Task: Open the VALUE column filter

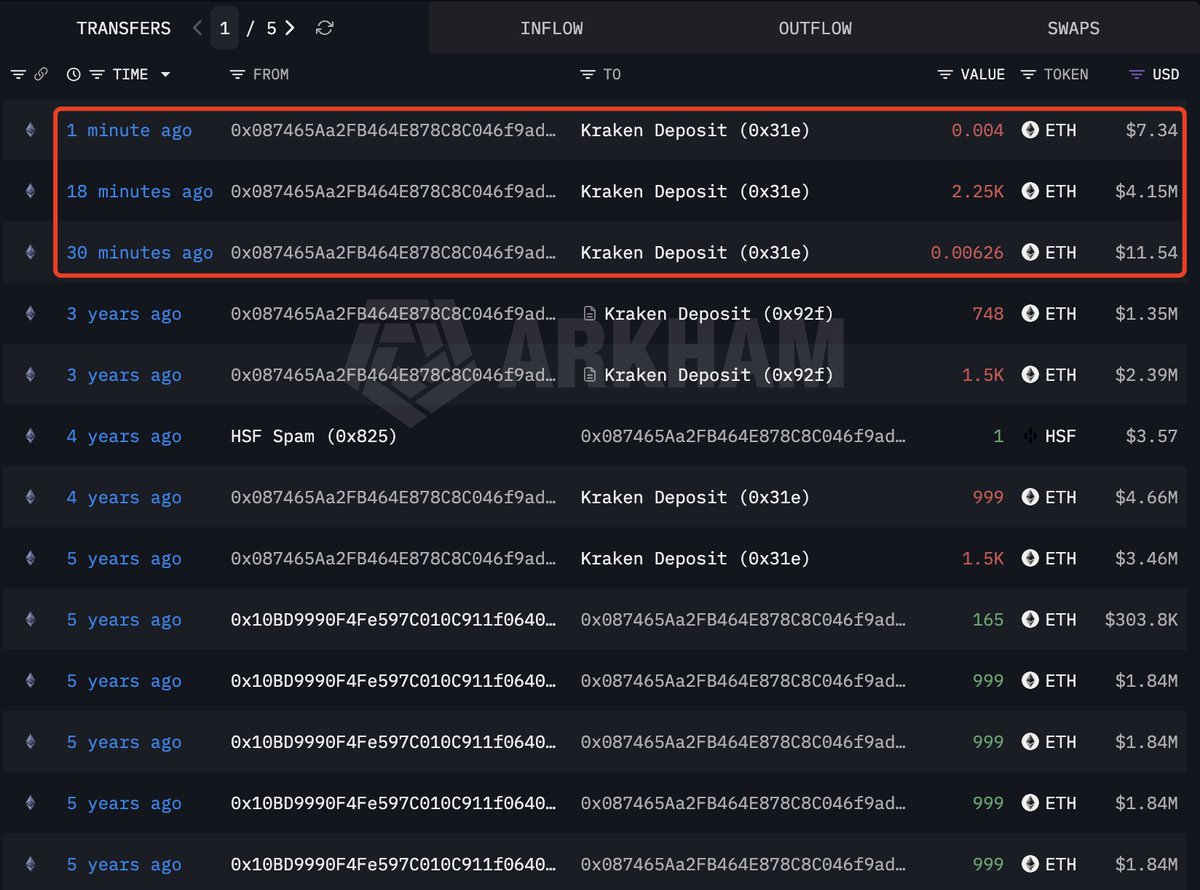Action: point(945,74)
